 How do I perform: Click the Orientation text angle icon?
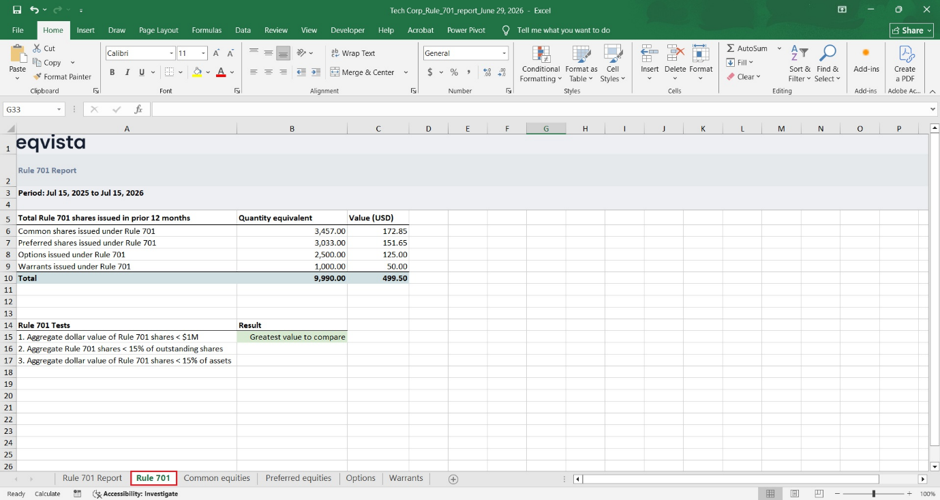302,53
